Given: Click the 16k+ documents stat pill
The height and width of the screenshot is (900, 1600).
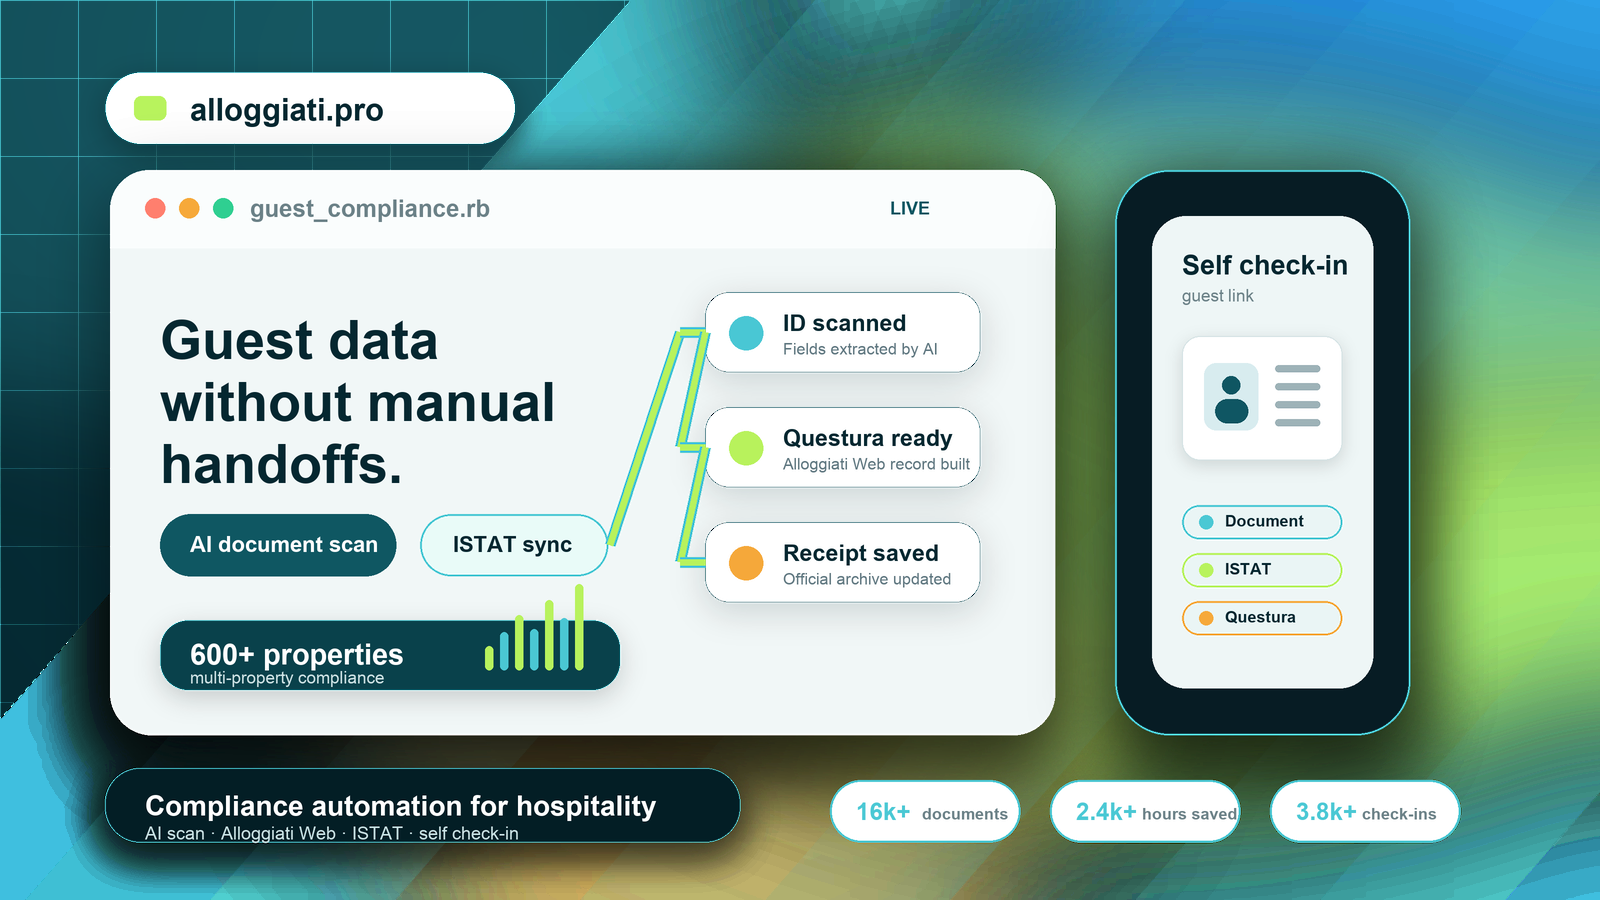Looking at the screenshot, I should coord(925,811).
